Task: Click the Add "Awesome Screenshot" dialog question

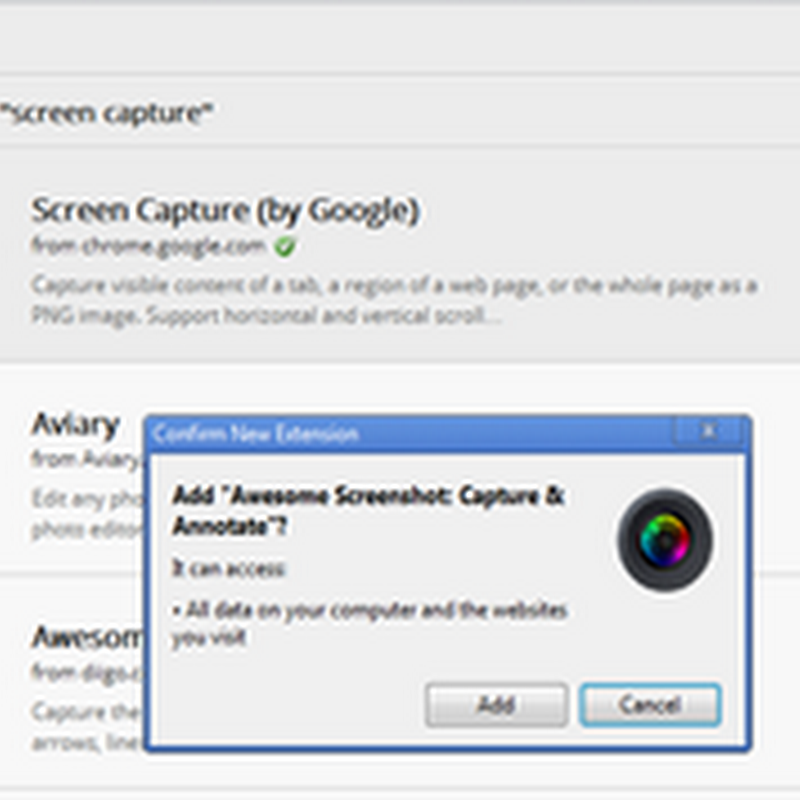Action: click(368, 510)
